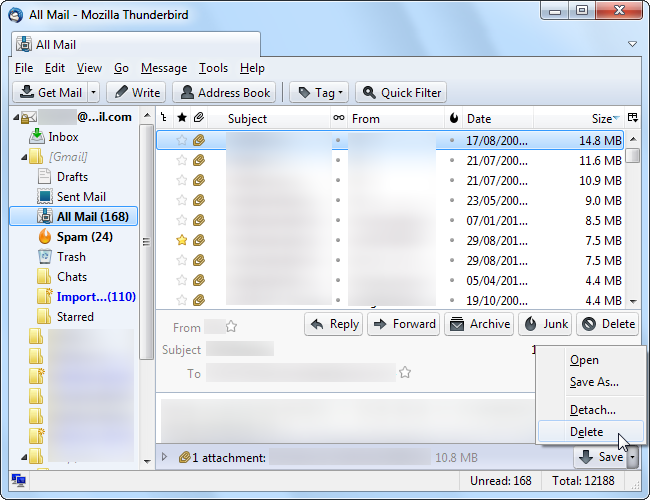650x500 pixels.
Task: Unstar the starred 29/08 message
Action: click(182, 240)
